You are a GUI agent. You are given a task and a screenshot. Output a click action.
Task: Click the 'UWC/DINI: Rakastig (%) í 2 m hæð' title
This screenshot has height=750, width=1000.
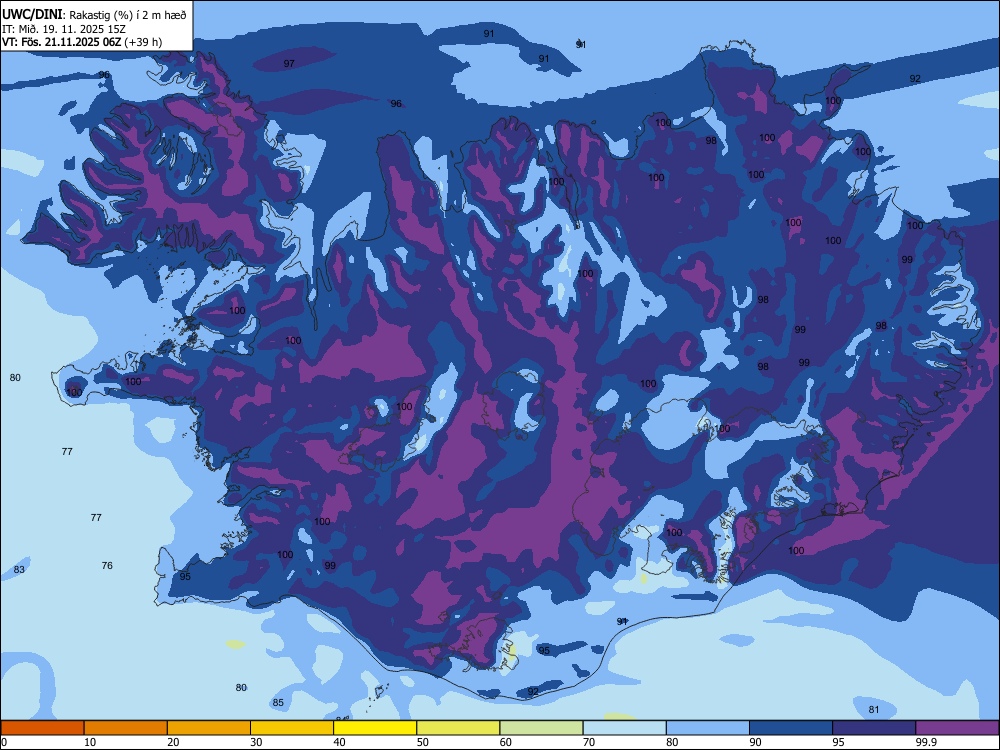(94, 15)
